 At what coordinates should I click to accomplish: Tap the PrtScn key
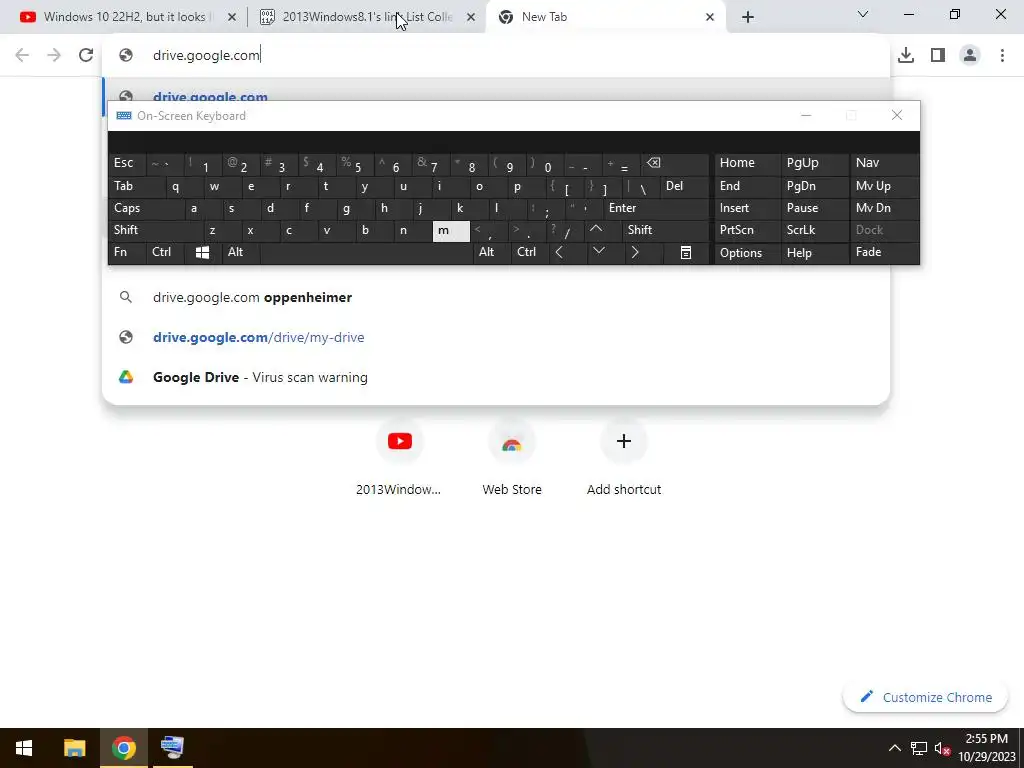click(748, 230)
